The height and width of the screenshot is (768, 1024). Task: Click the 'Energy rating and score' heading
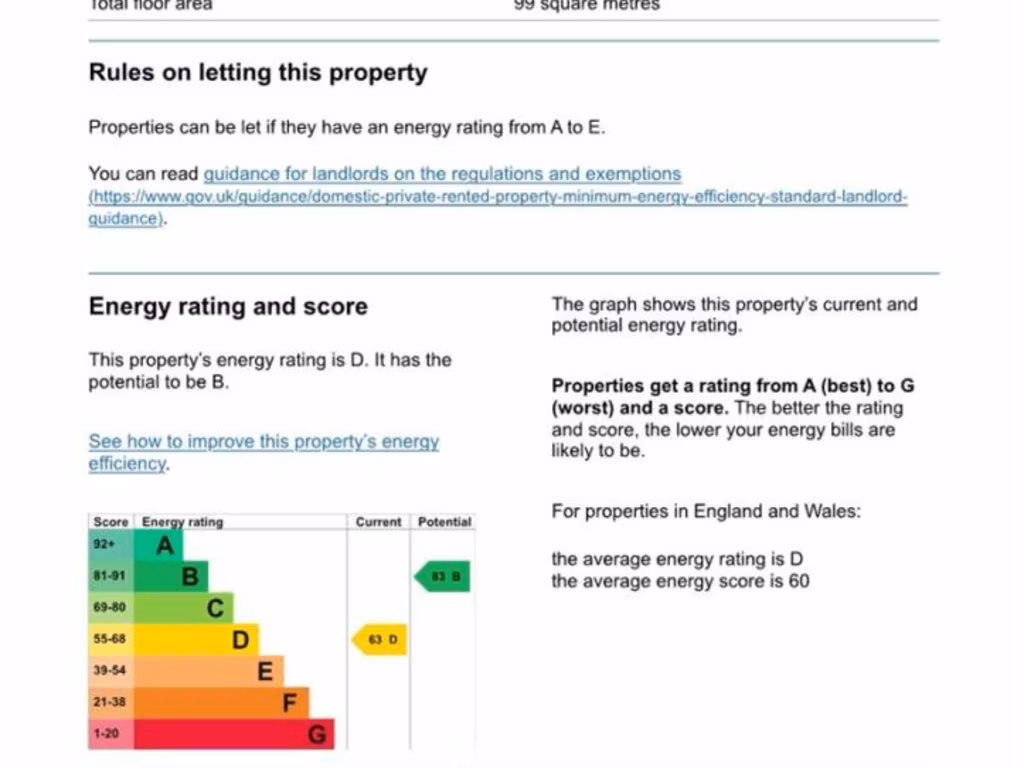point(228,307)
